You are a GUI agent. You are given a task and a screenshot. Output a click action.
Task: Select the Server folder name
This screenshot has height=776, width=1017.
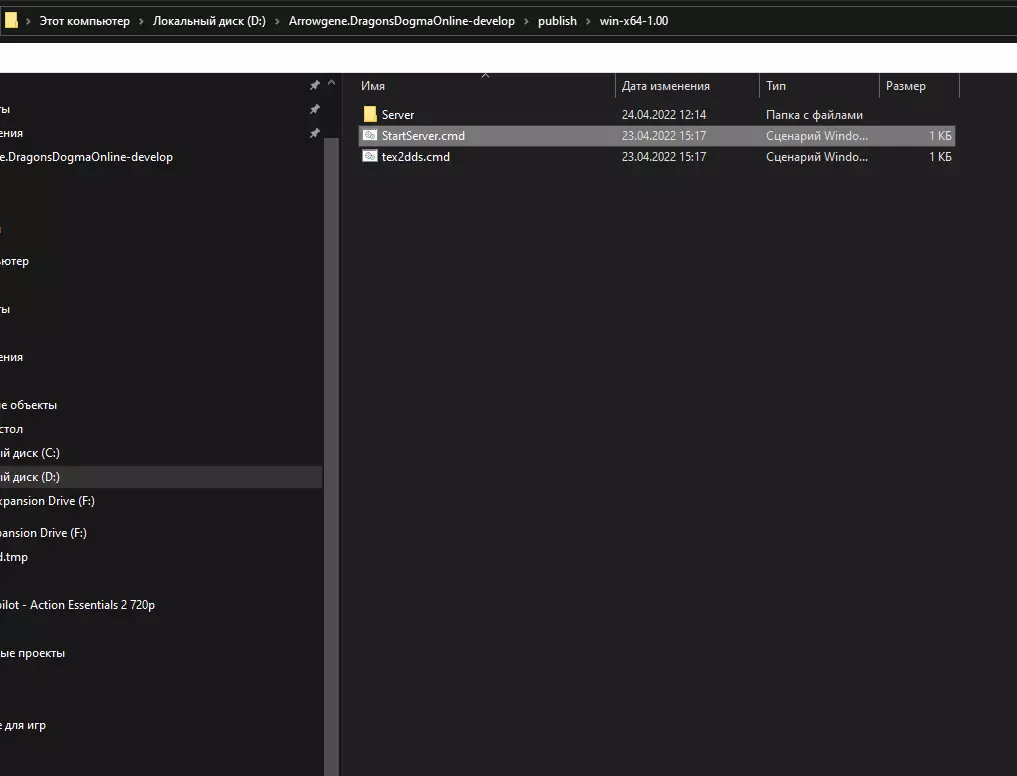pyautogui.click(x=398, y=115)
